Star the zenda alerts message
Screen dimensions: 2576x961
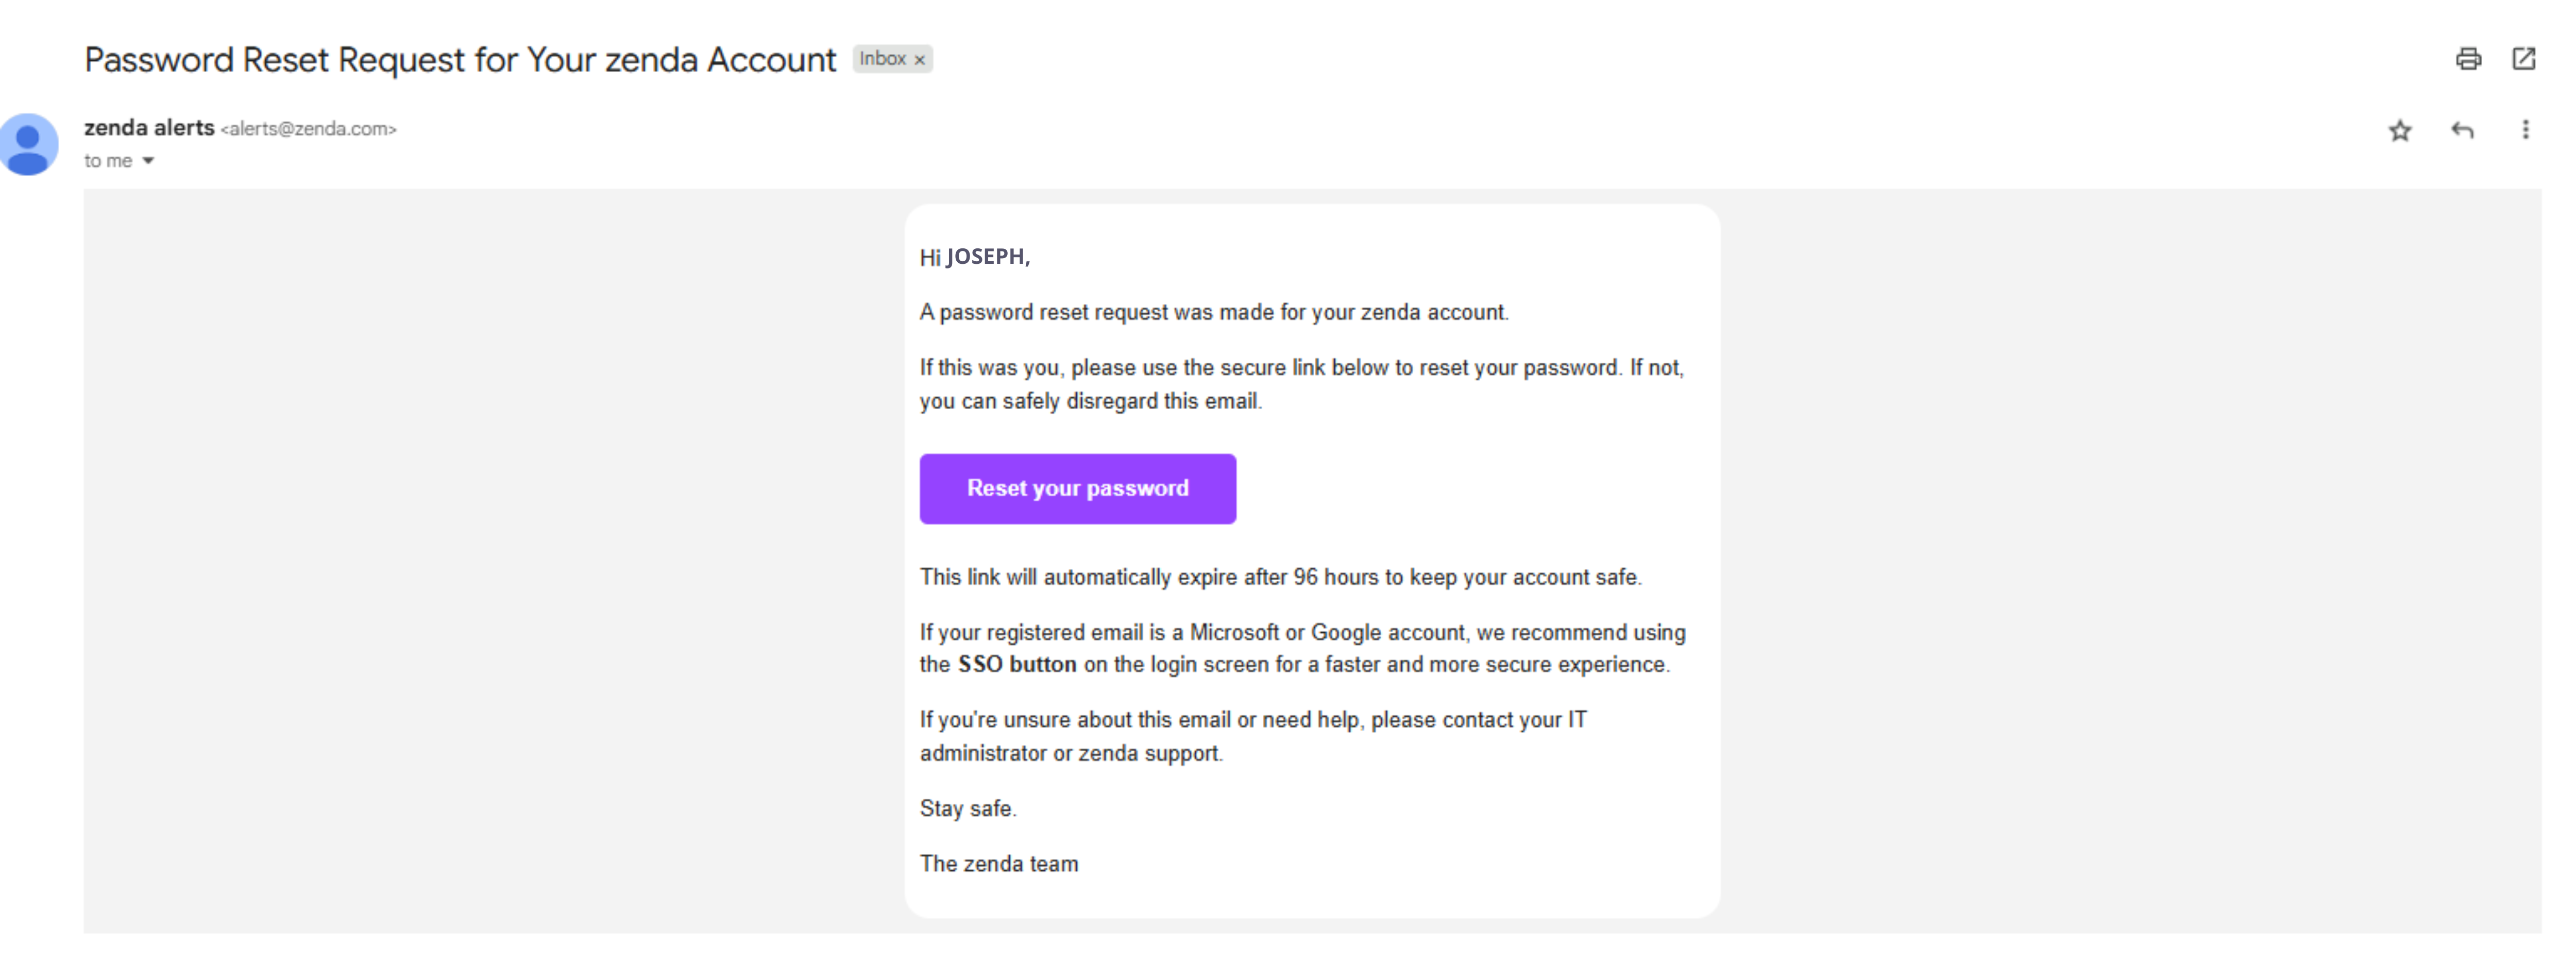(x=2400, y=130)
